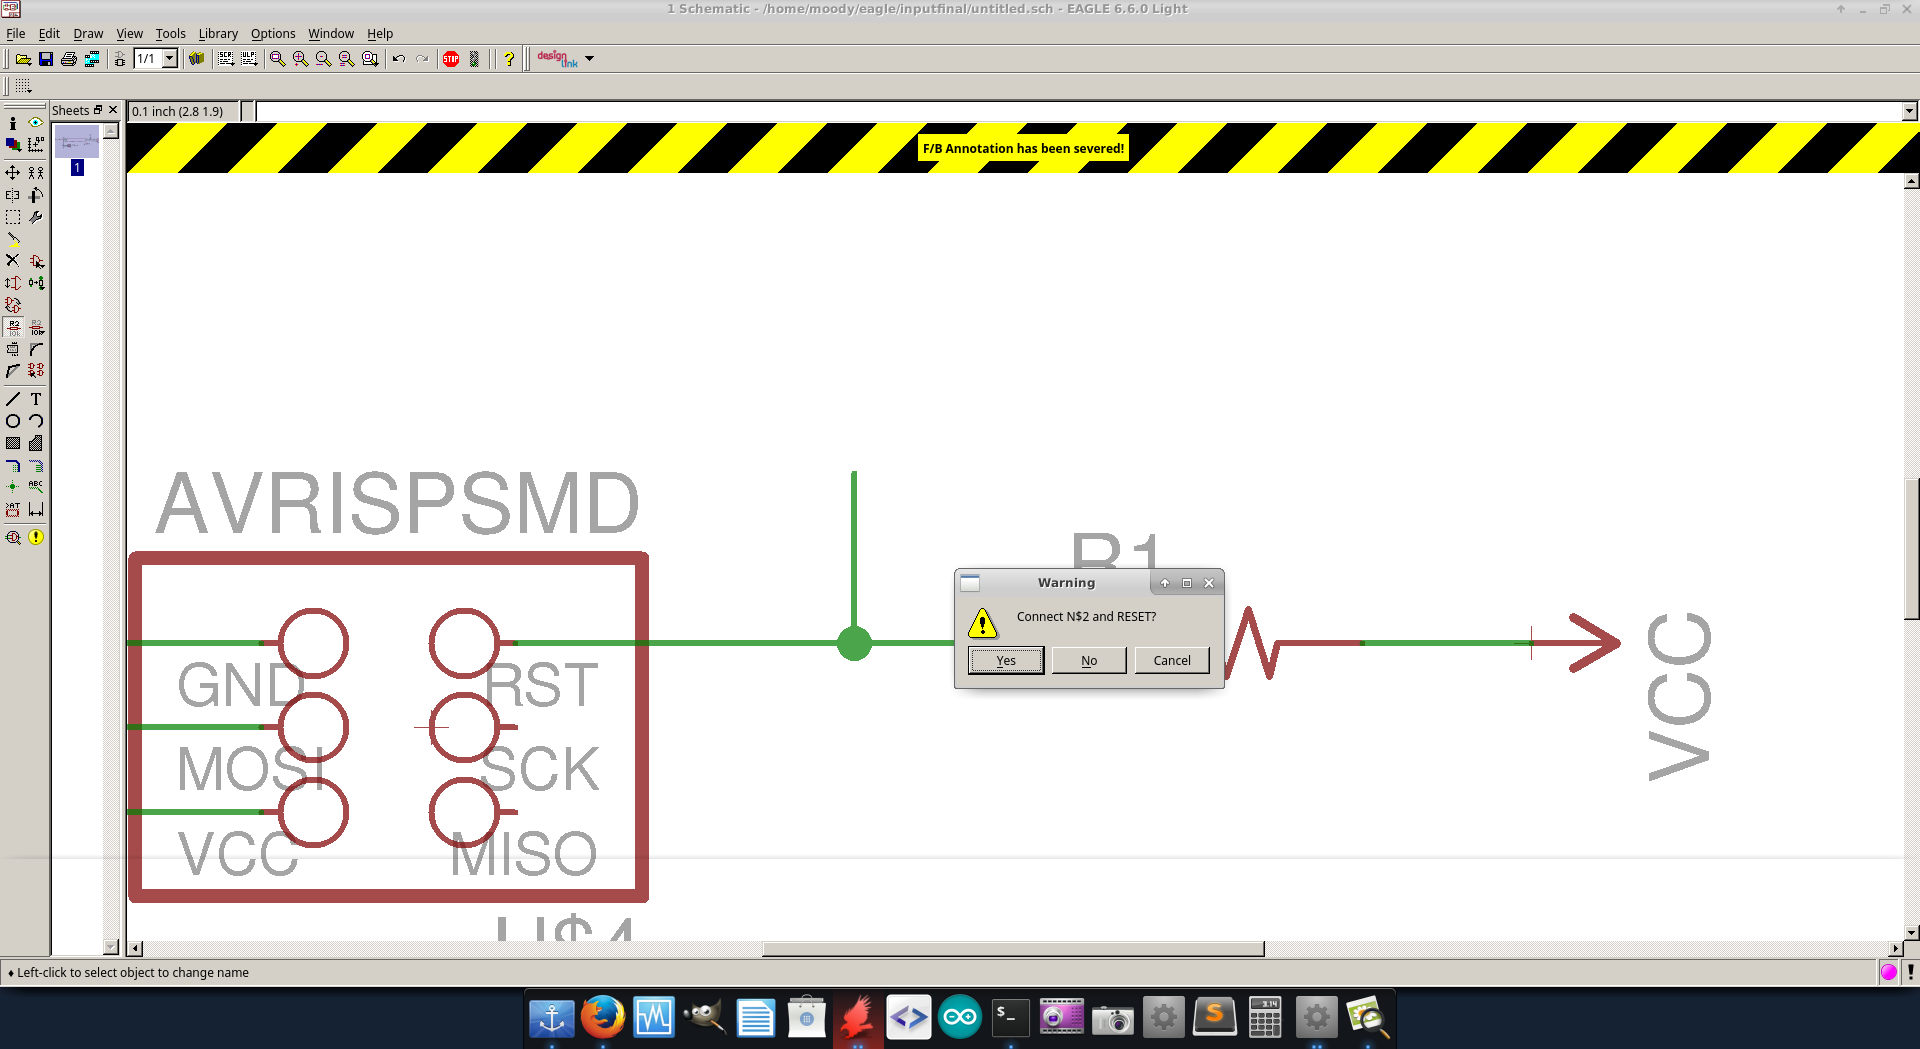Select the Line draw tool
This screenshot has width=1920, height=1049.
13,399
